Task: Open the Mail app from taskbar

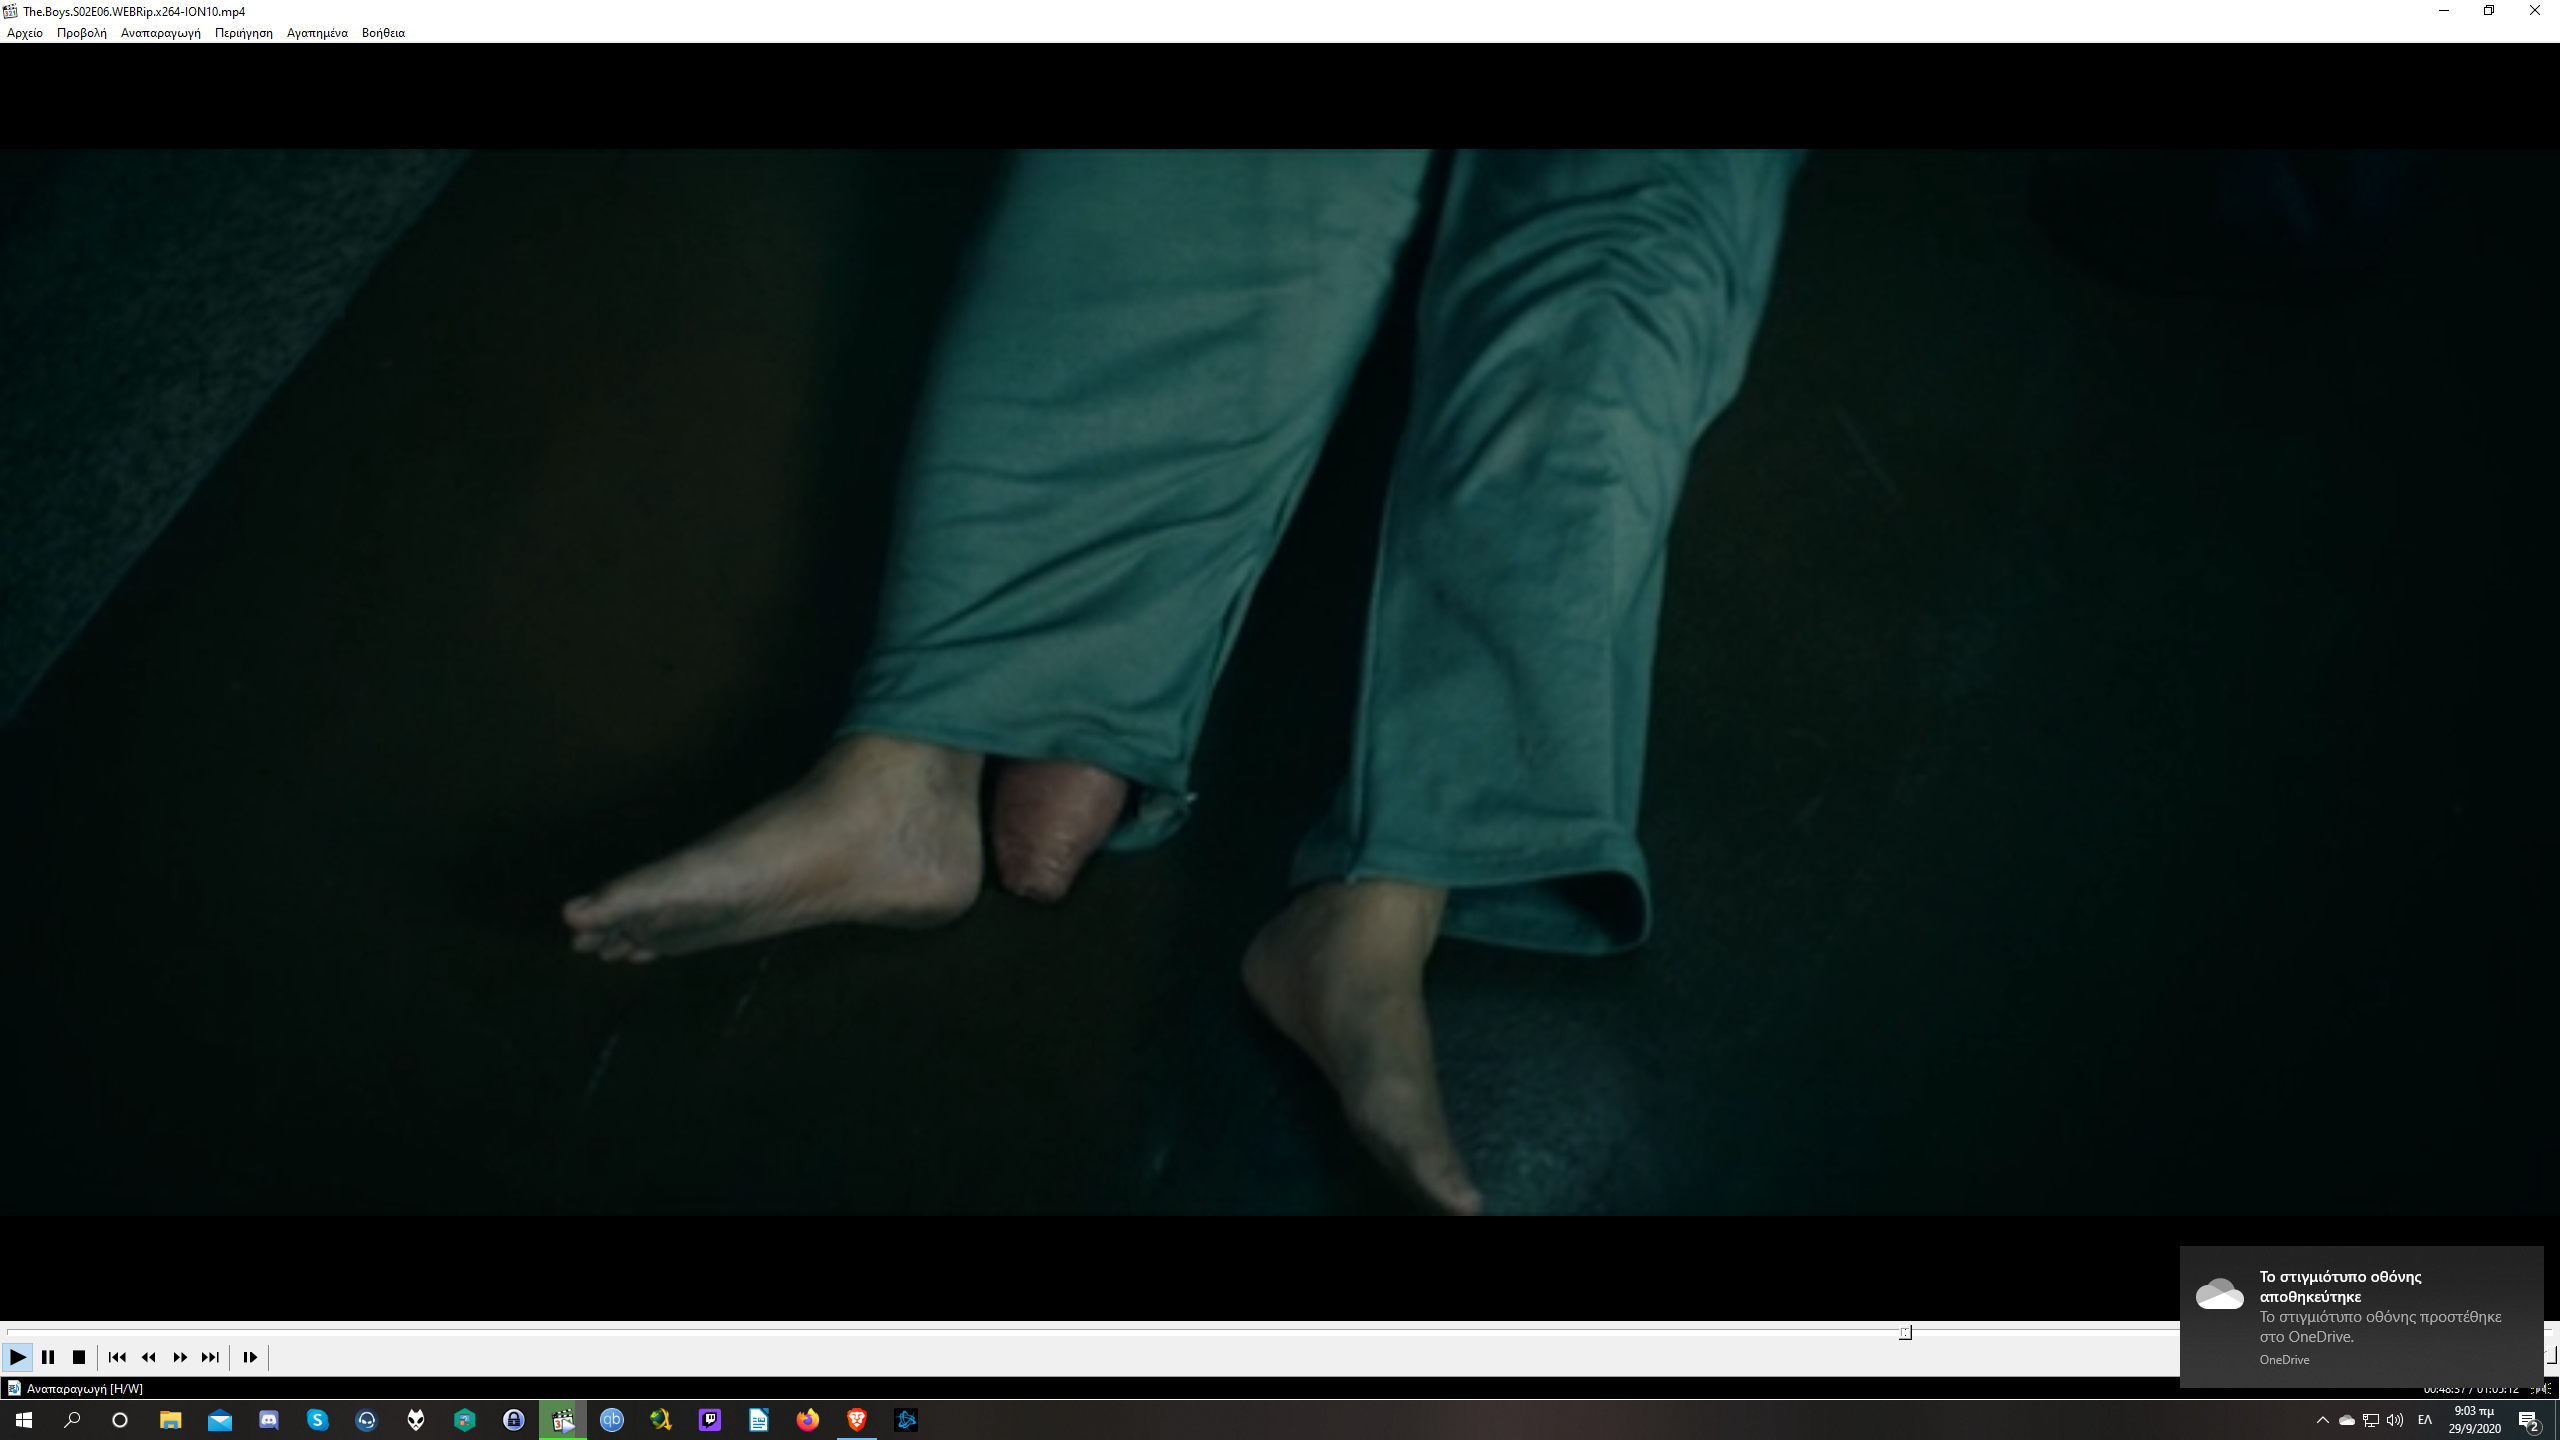Action: 220,1420
